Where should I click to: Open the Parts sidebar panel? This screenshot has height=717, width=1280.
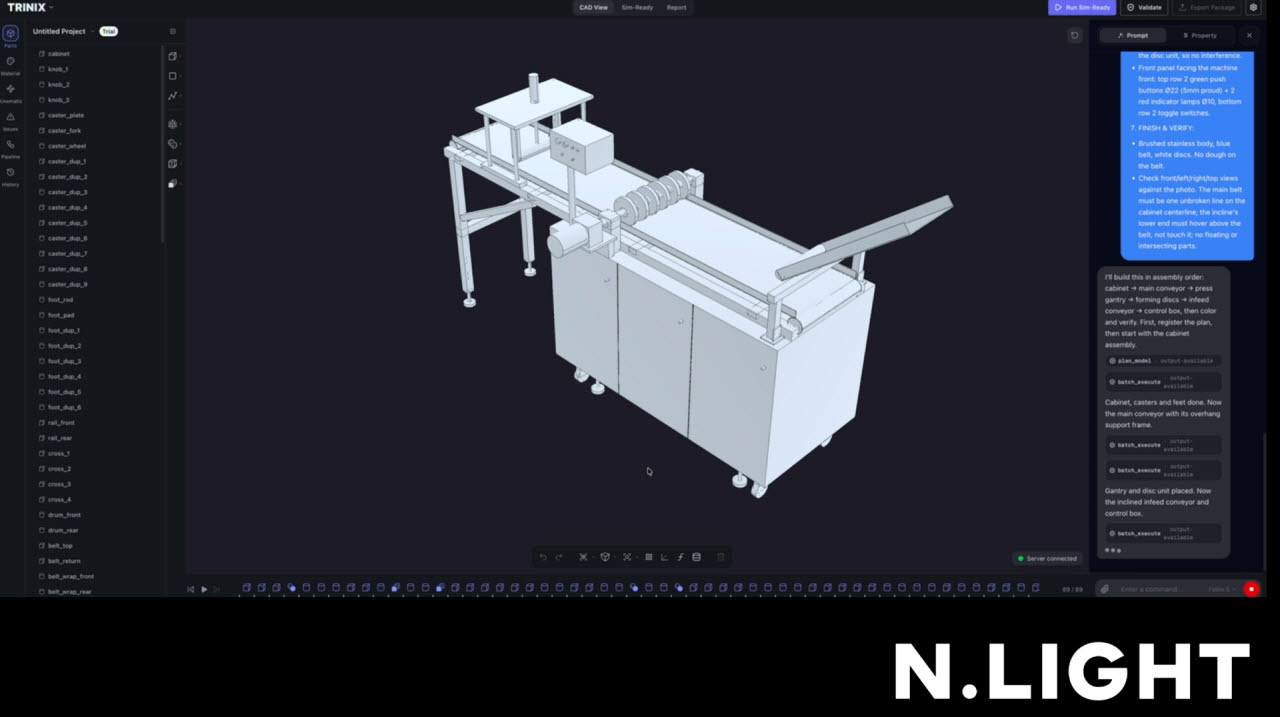click(10, 36)
